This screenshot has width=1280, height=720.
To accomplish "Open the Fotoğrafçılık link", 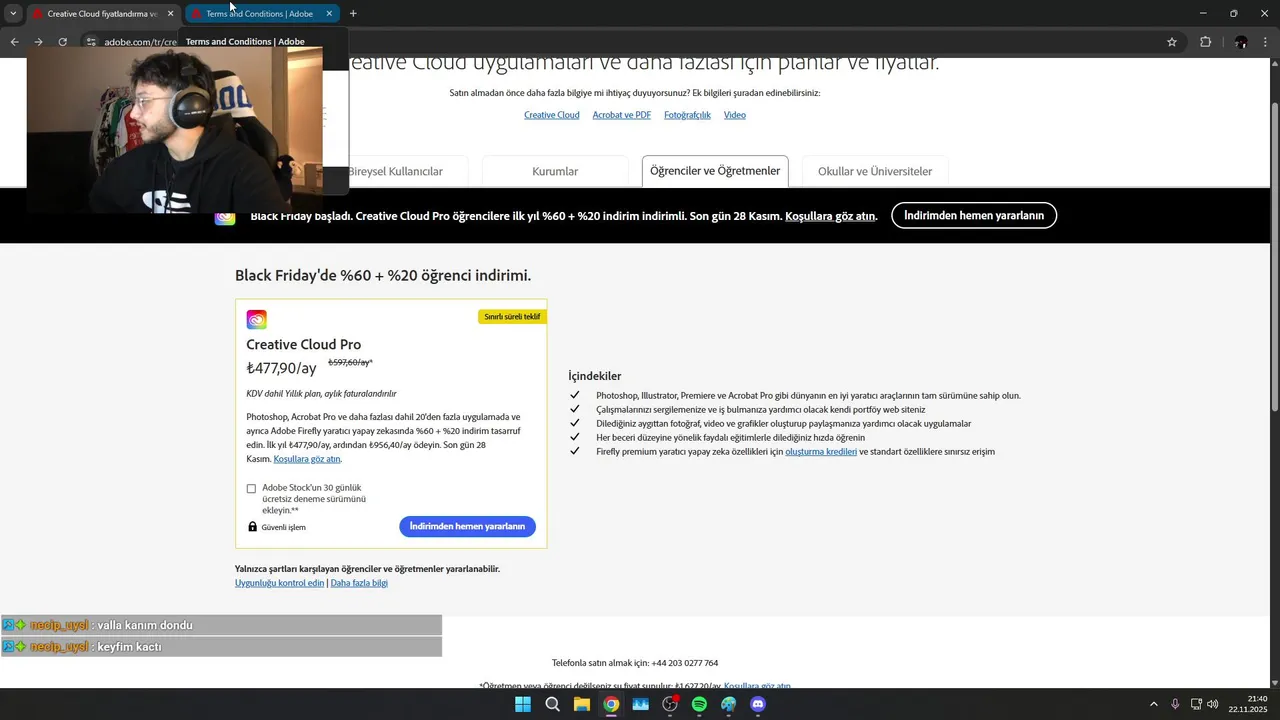I will 687,115.
